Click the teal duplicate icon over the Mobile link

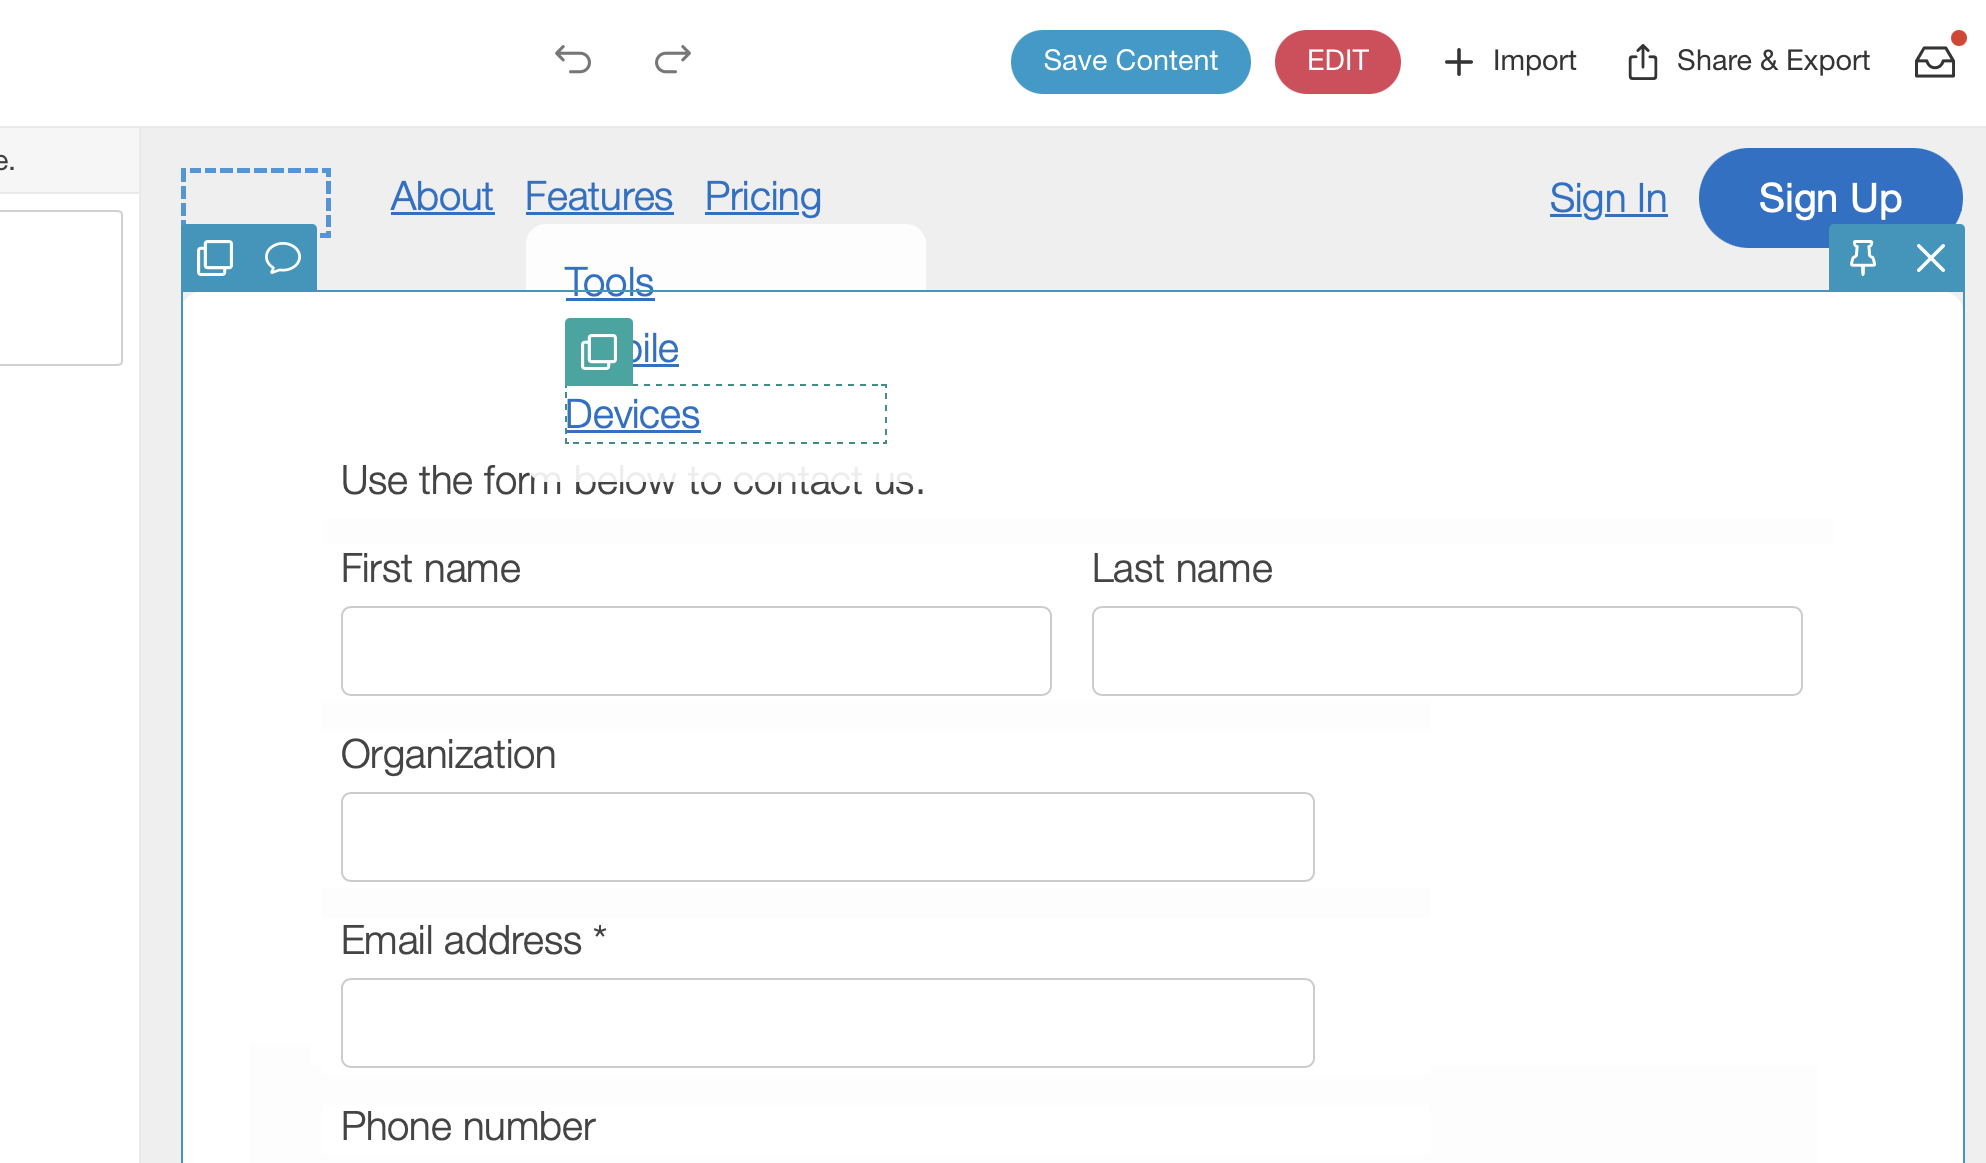click(x=598, y=351)
